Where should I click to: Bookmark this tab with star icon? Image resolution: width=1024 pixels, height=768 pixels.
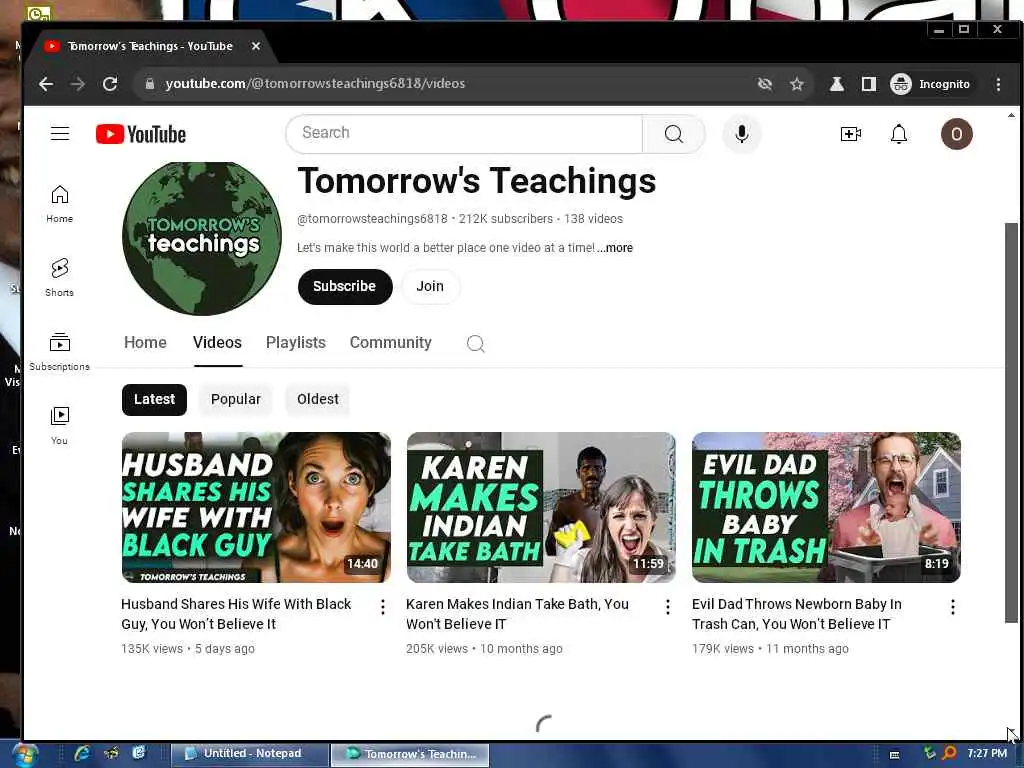pos(797,84)
